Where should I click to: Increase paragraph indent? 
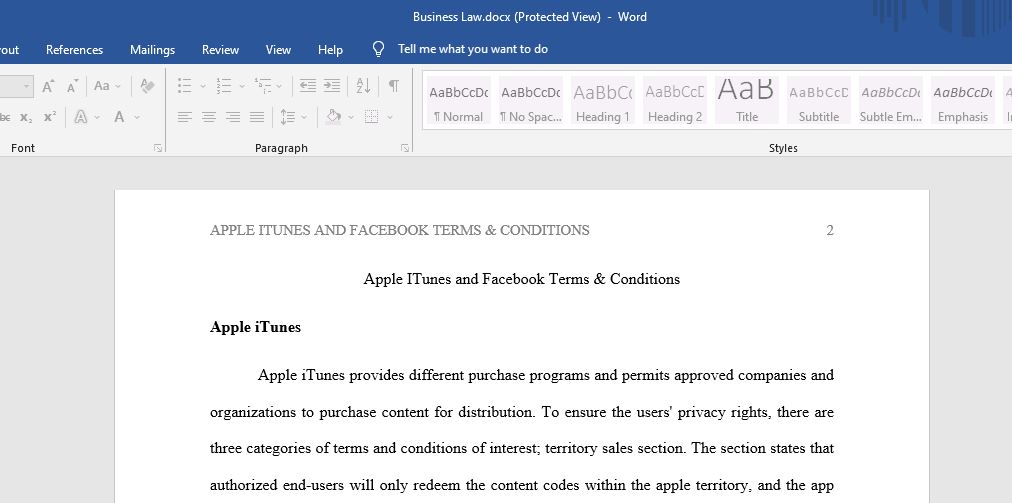(x=332, y=86)
